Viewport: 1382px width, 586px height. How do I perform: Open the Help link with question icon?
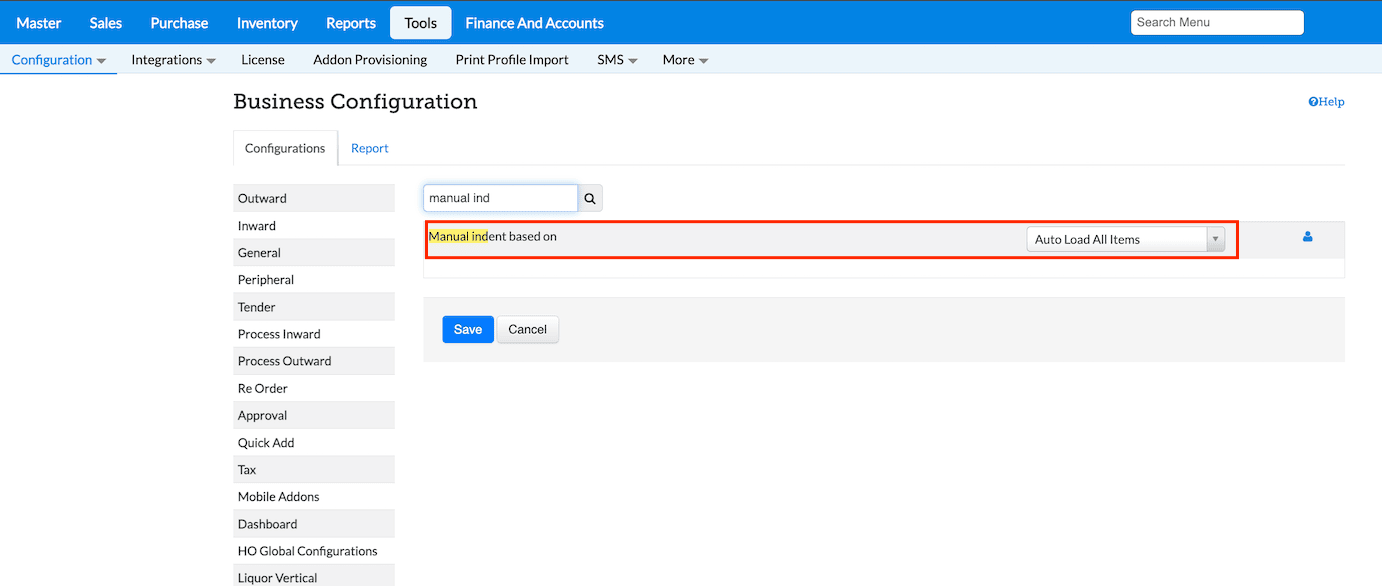coord(1326,102)
